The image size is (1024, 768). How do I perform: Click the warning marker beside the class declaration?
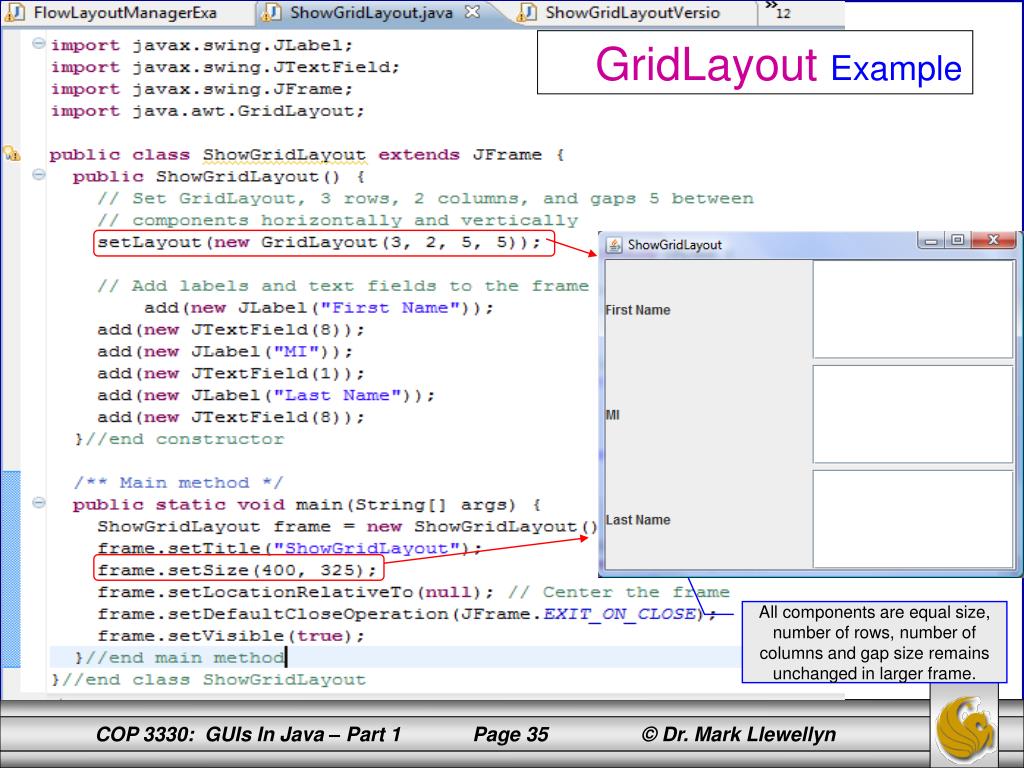tap(12, 154)
